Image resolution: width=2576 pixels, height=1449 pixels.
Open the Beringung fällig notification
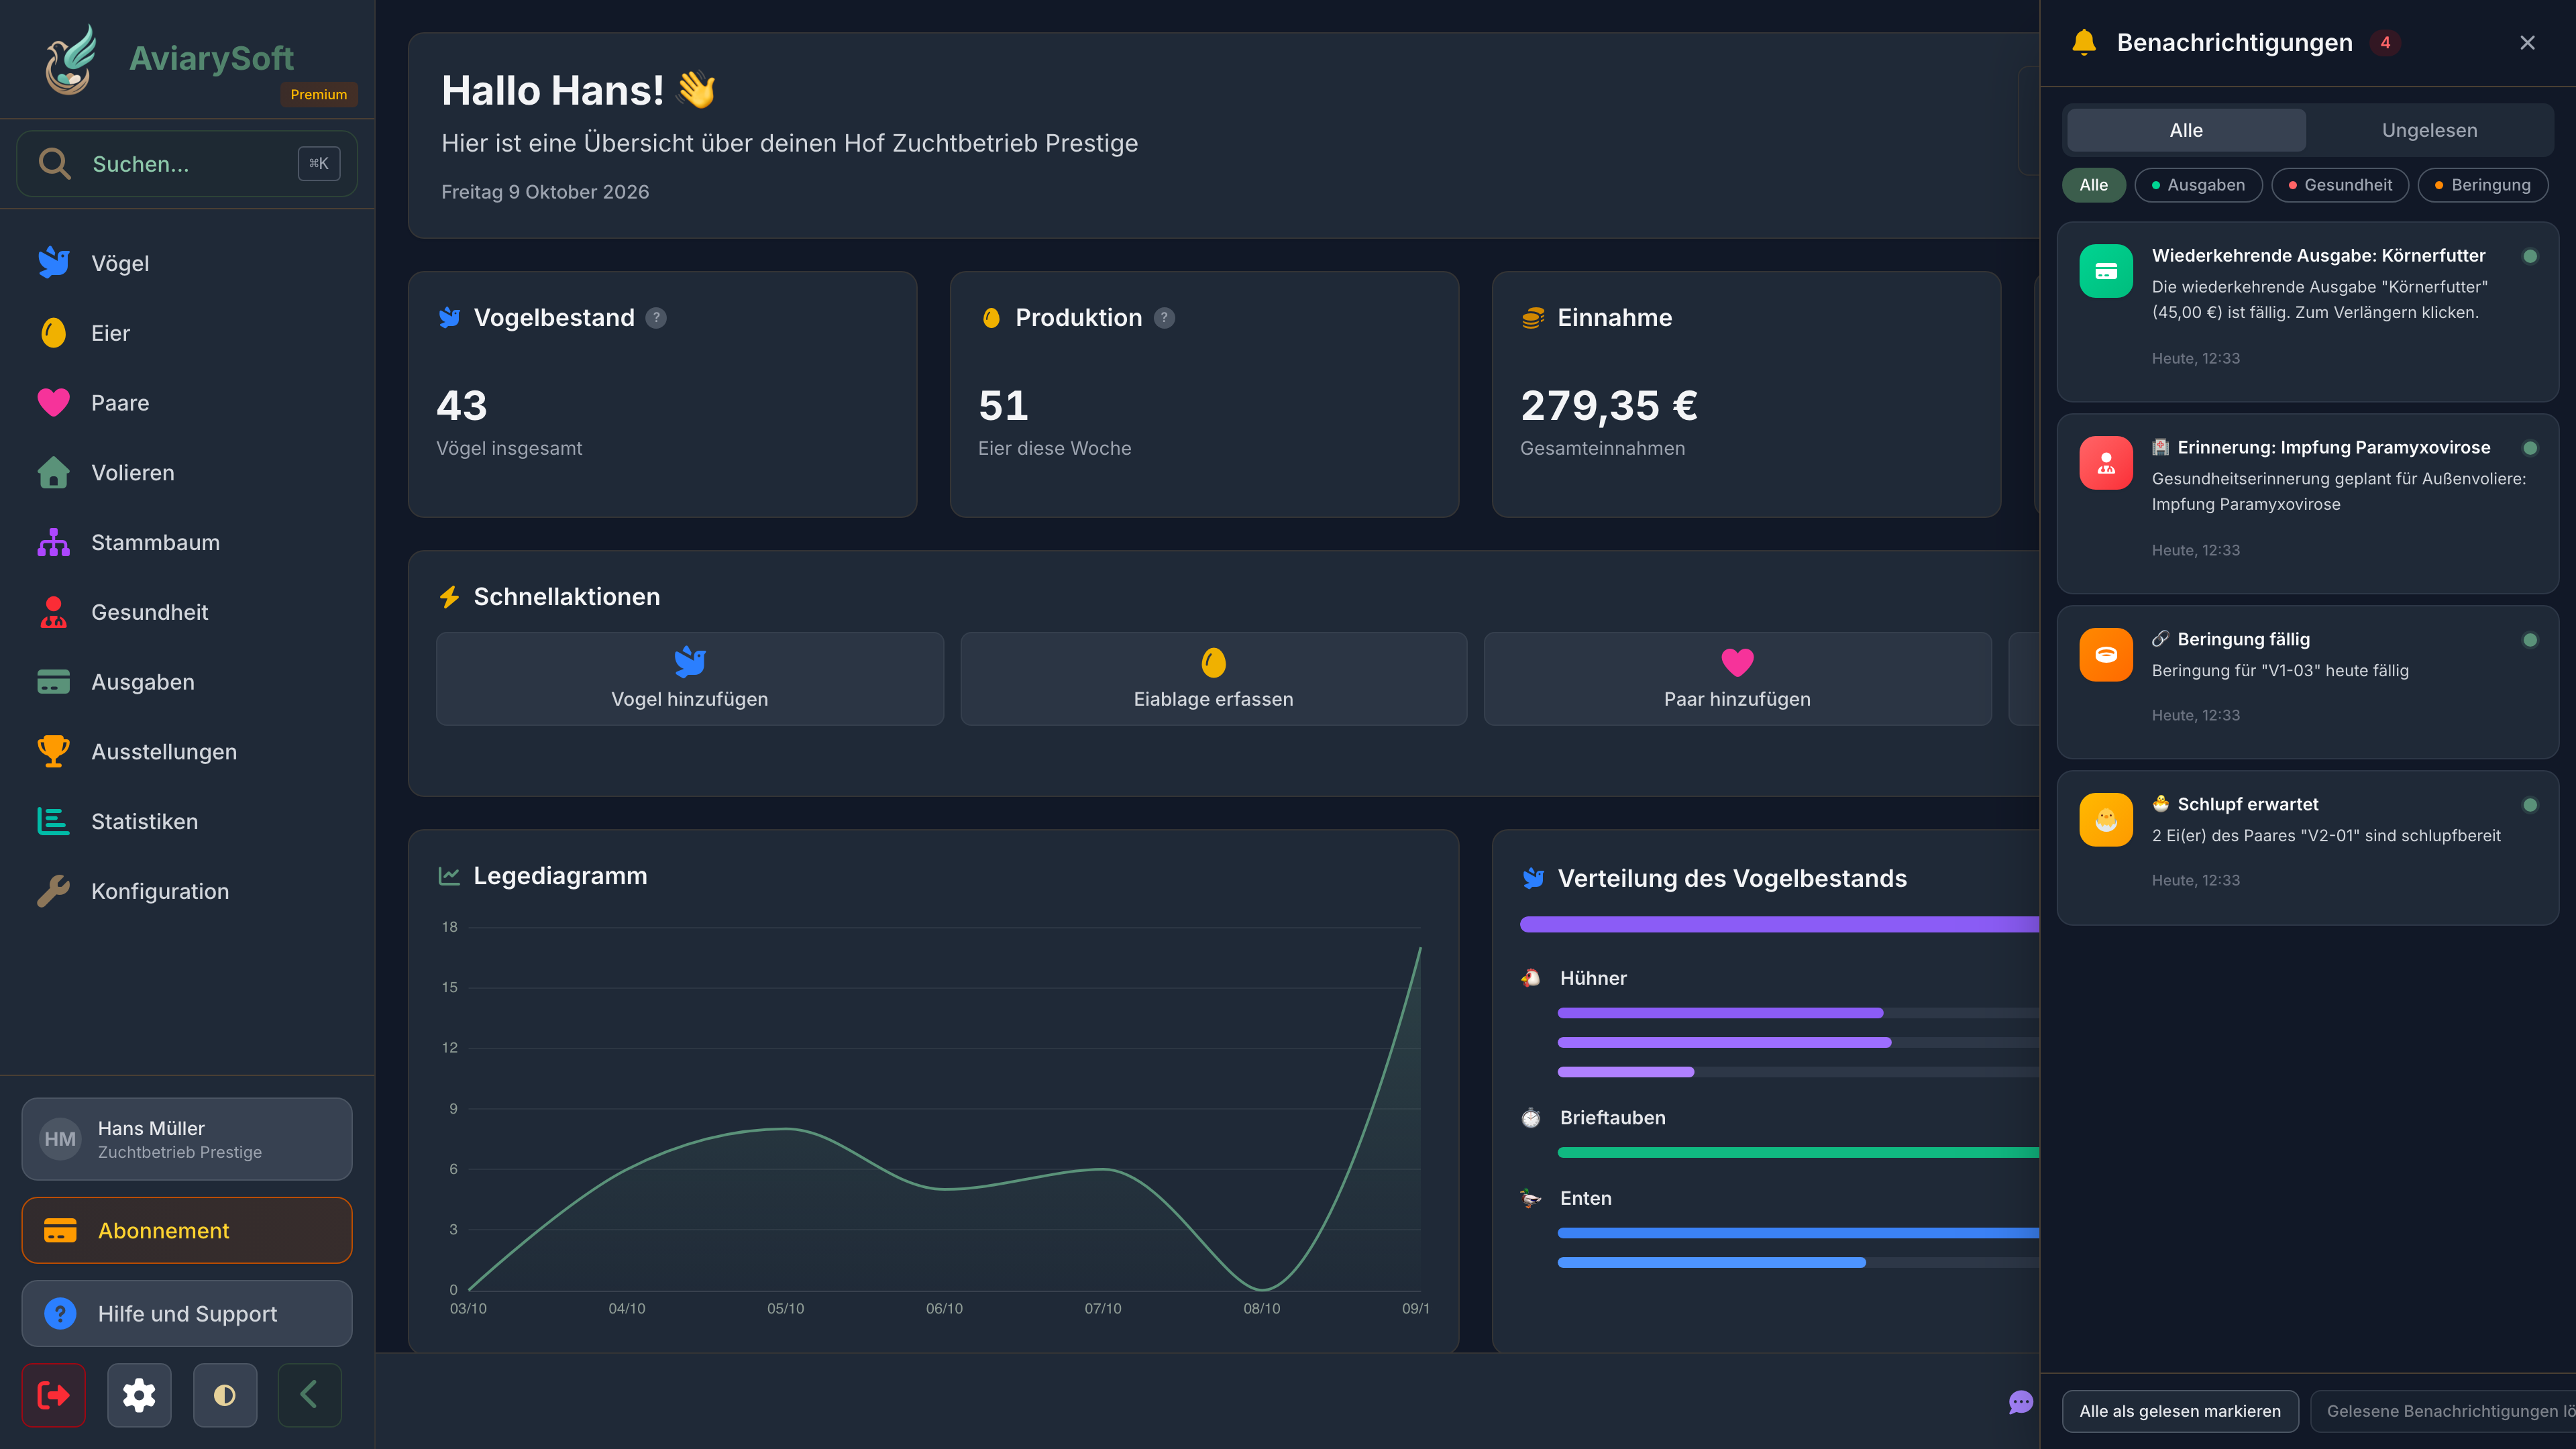pyautogui.click(x=2308, y=682)
